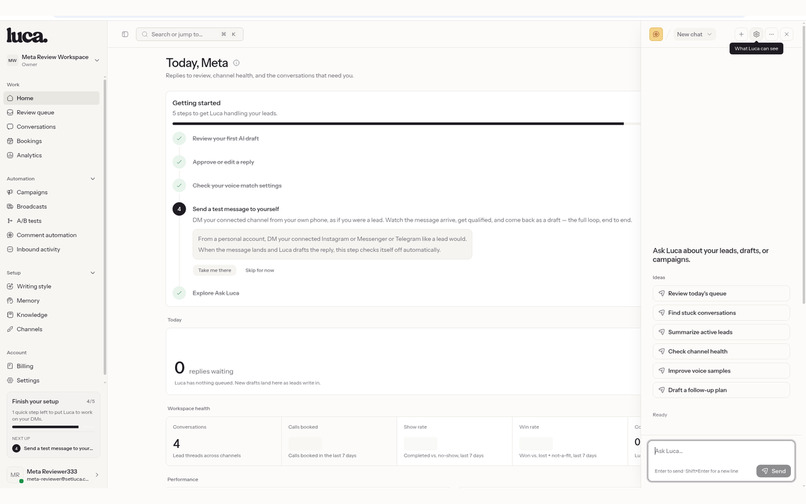Click checkmark for Check your voice match settings
The image size is (806, 504).
[179, 186]
